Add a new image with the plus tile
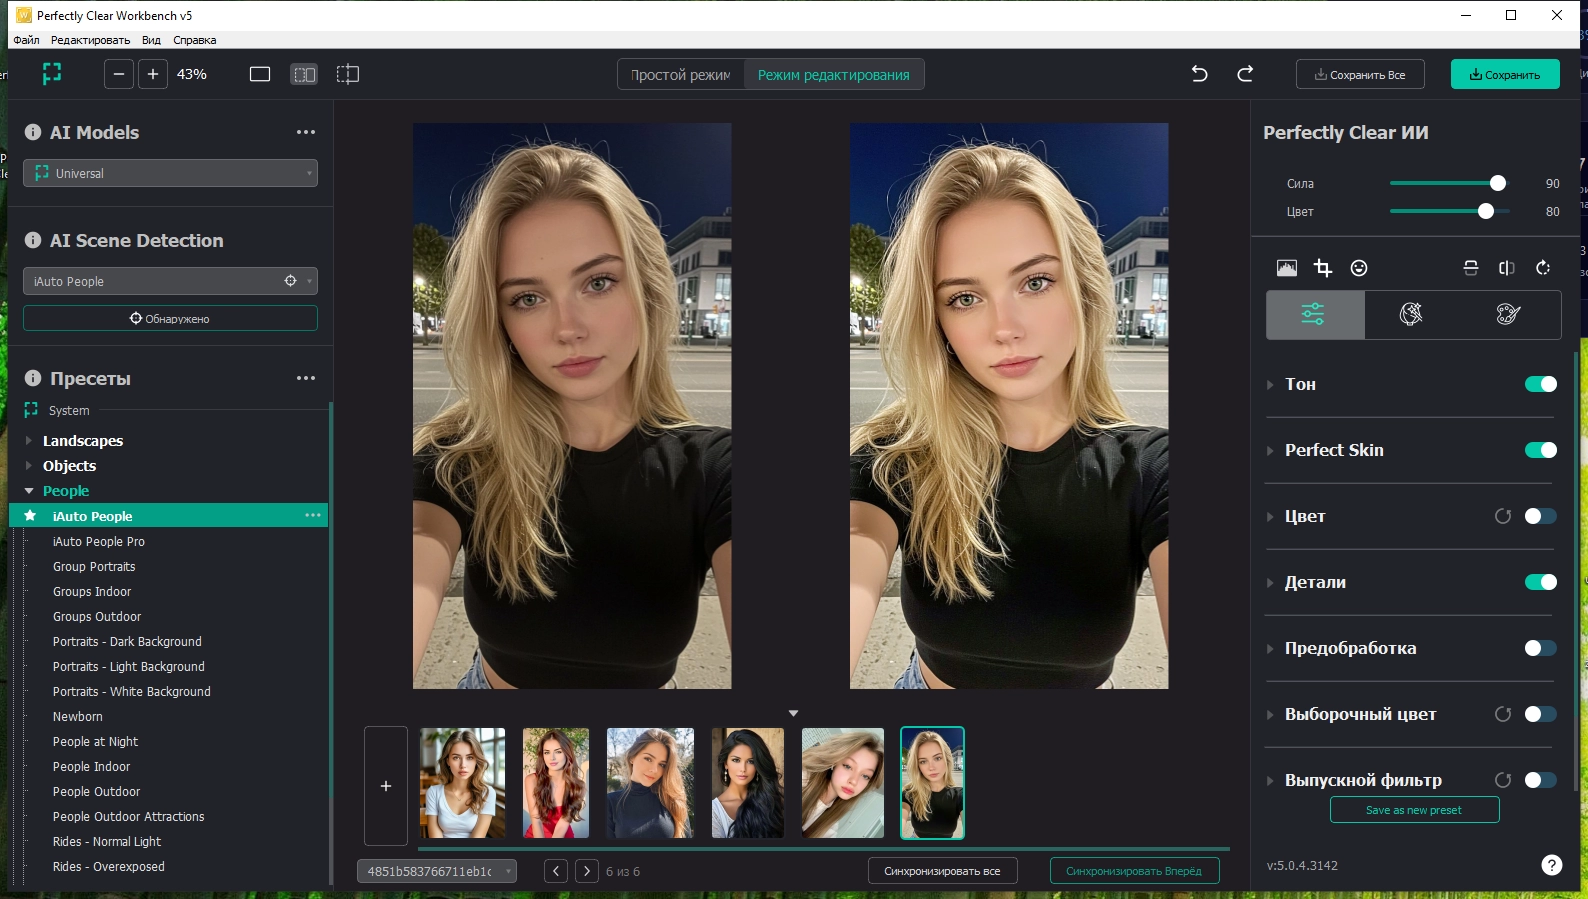 point(386,786)
